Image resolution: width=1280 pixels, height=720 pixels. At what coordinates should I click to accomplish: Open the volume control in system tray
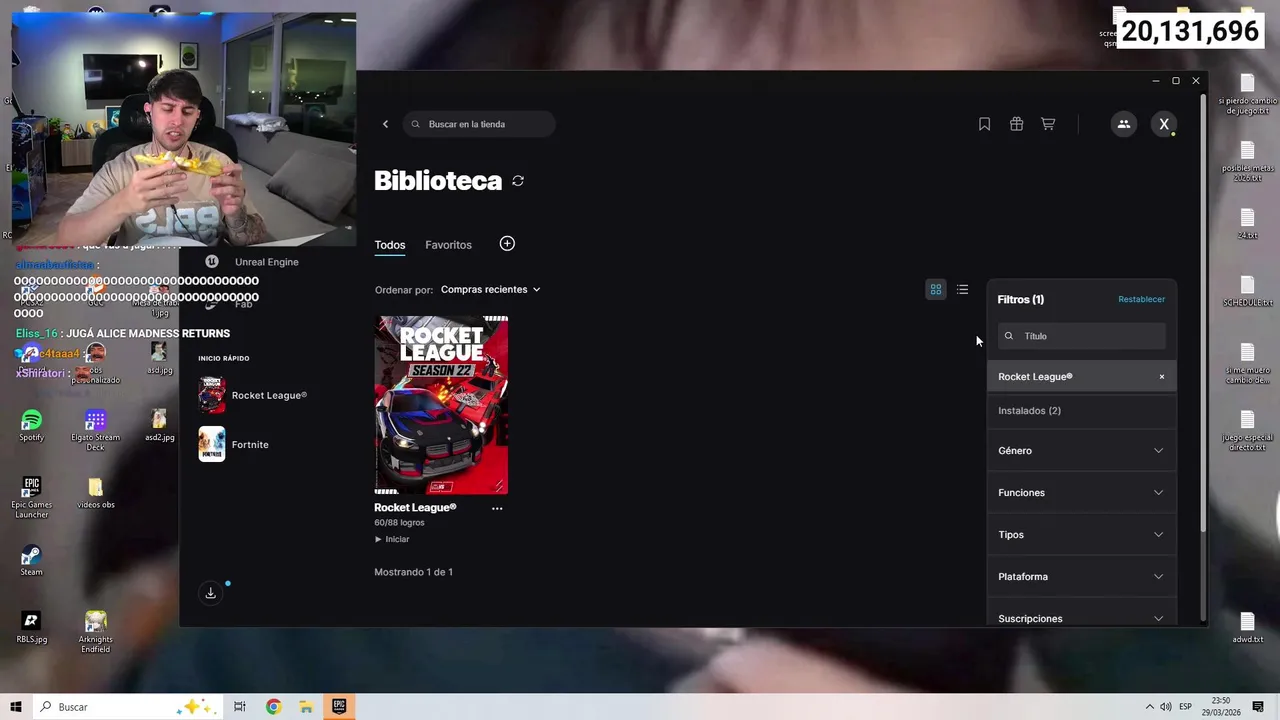coord(1166,707)
